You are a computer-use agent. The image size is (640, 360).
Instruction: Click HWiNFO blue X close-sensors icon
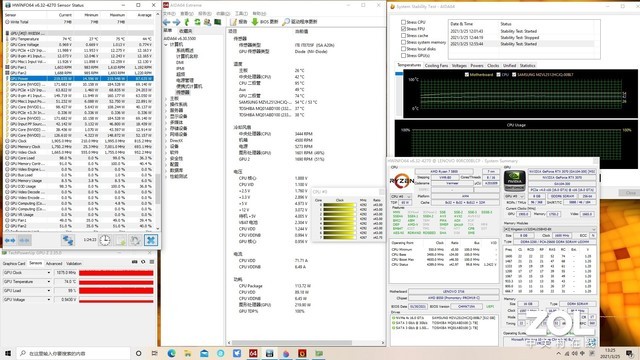coord(151,240)
